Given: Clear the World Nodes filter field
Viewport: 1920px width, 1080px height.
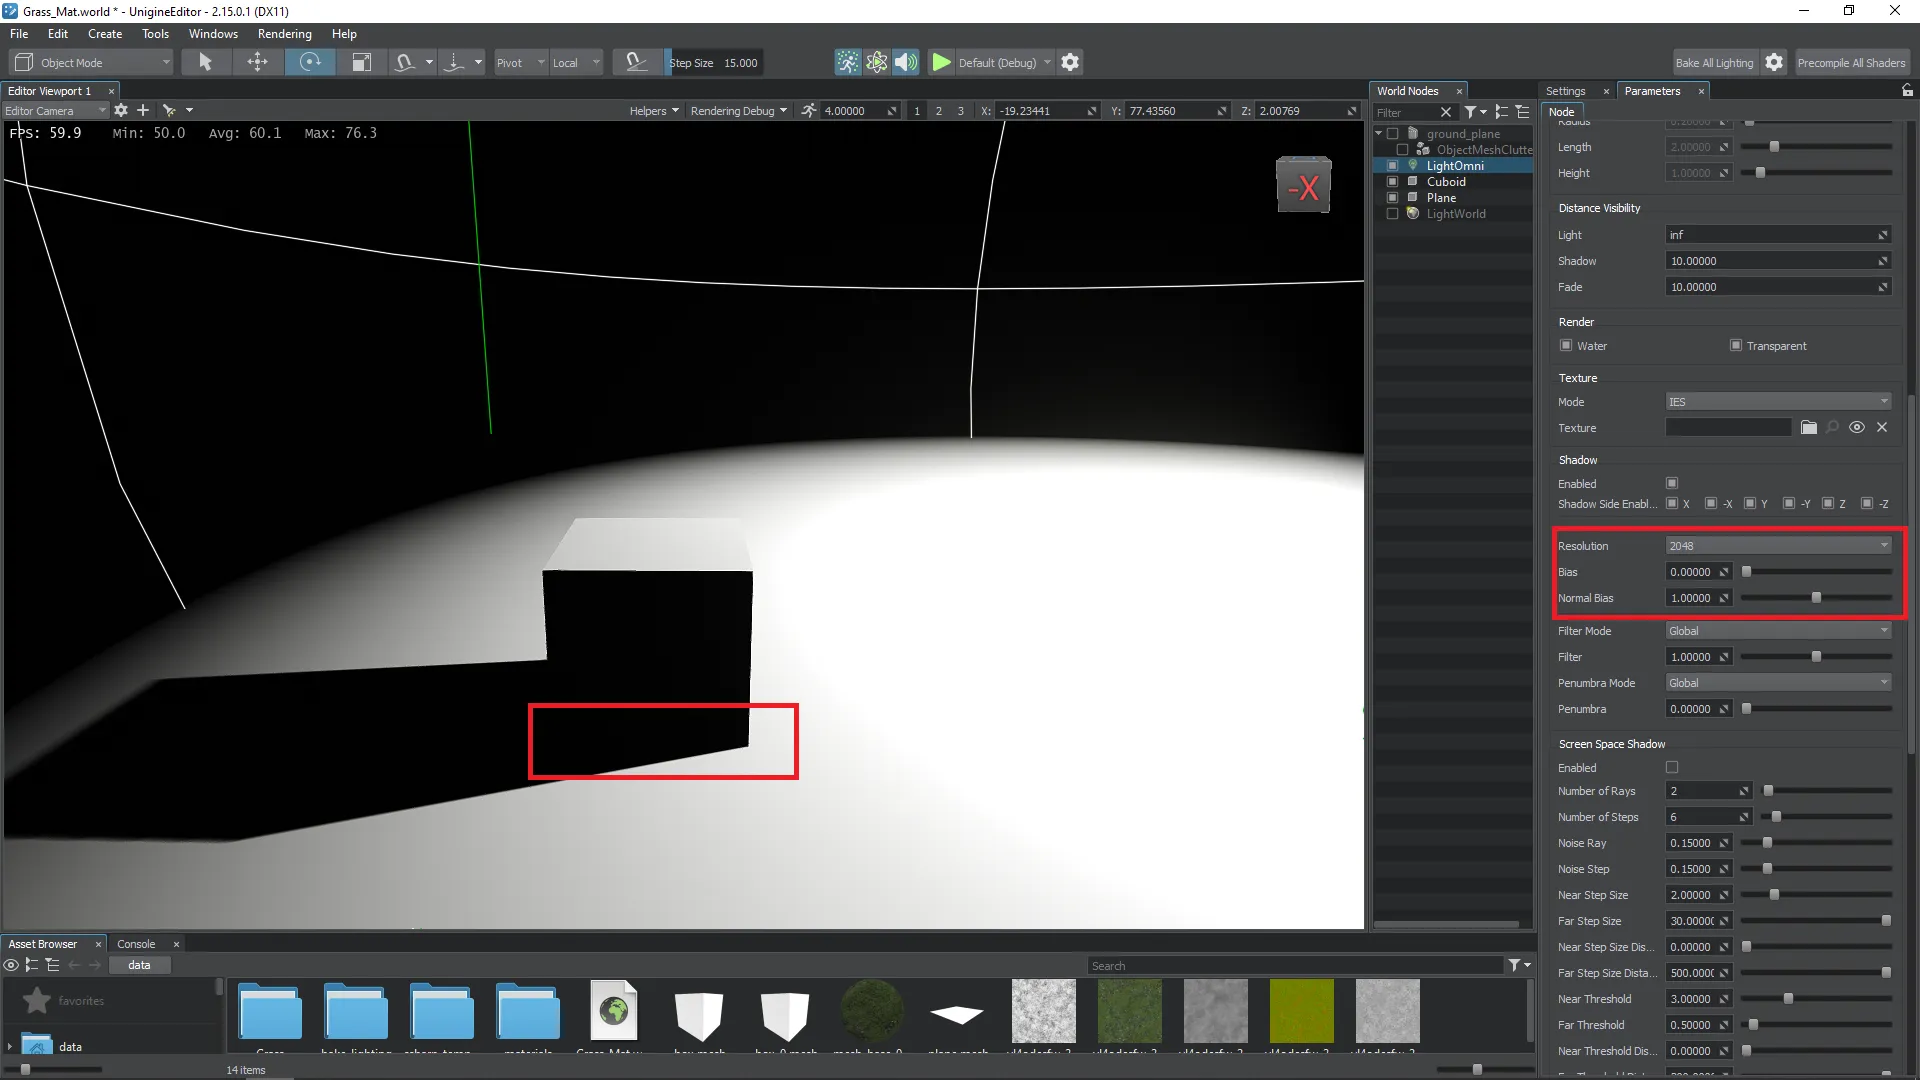Looking at the screenshot, I should [1445, 112].
